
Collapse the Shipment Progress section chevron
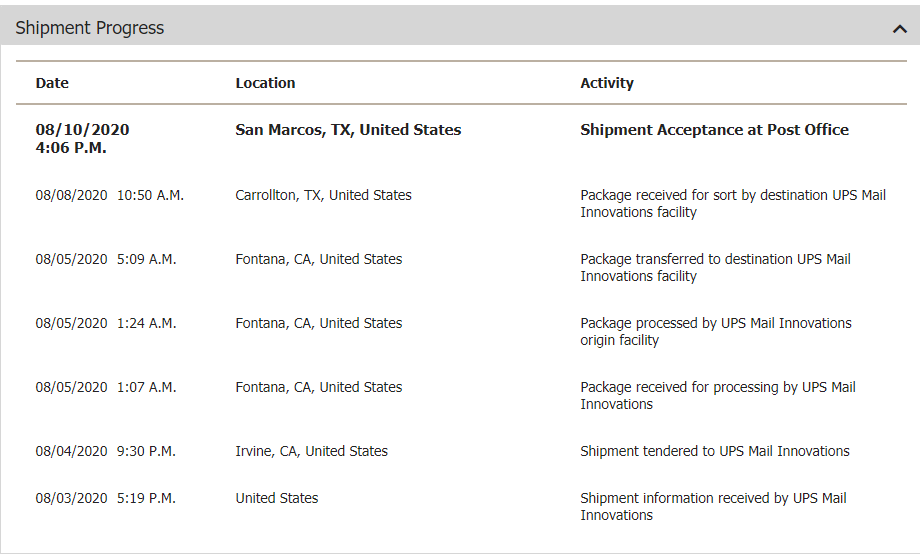coord(899,28)
